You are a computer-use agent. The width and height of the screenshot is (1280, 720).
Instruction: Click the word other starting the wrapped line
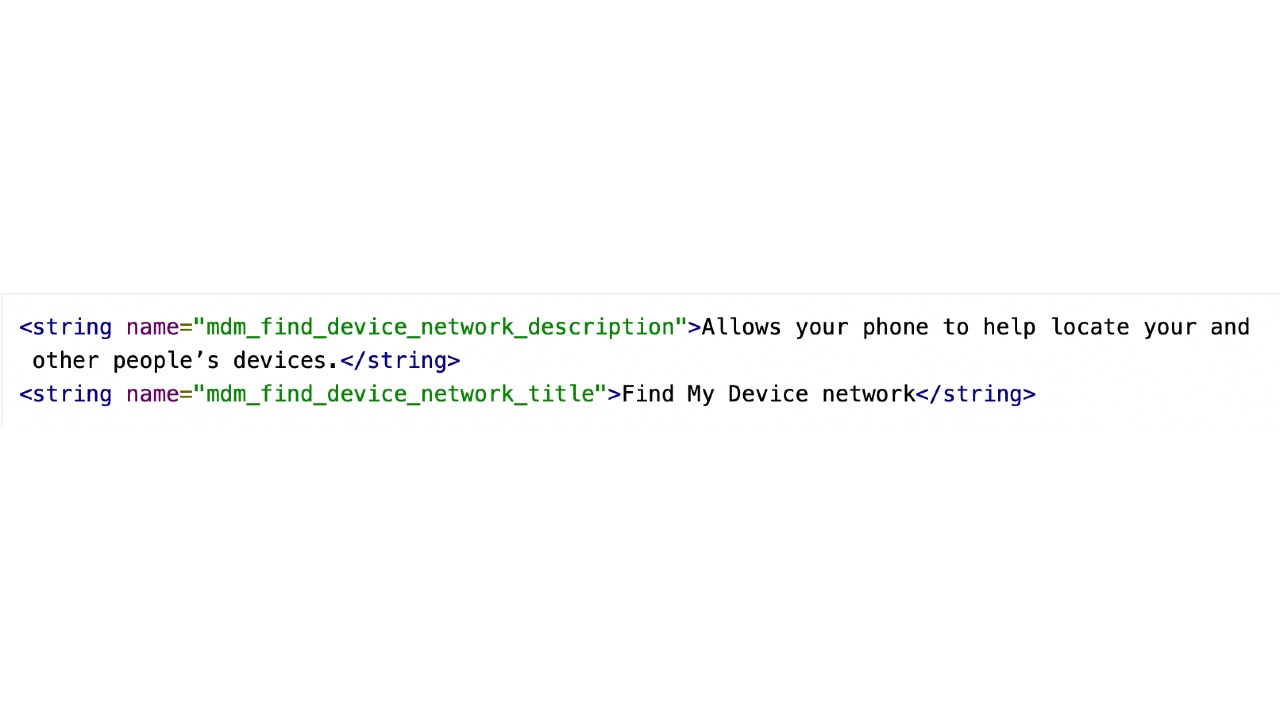[65, 361]
